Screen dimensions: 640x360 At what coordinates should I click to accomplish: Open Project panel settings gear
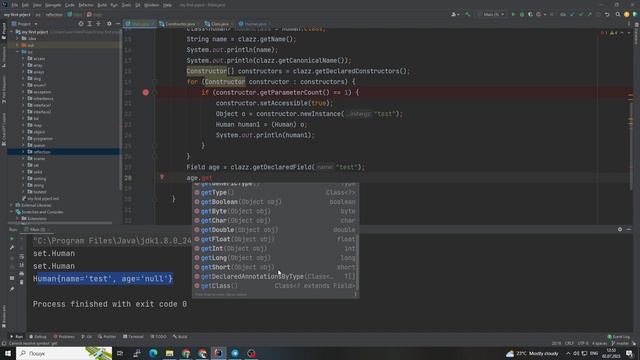click(x=109, y=24)
